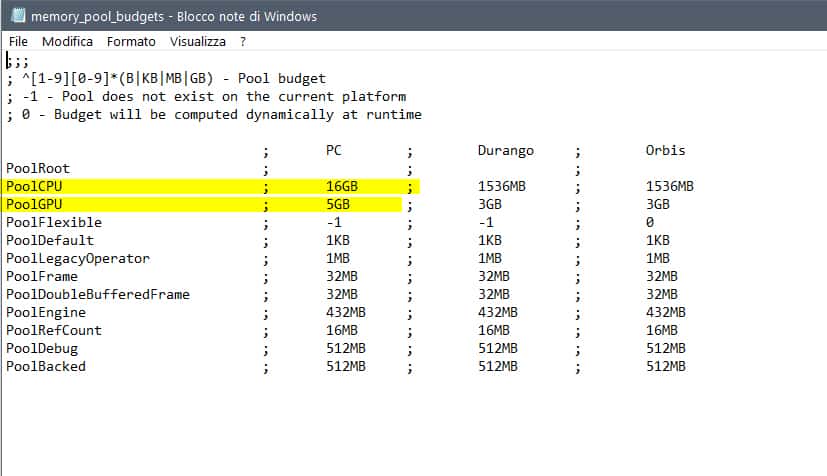Open the ? help menu
Viewport: 827px width, 476px height.
242,41
